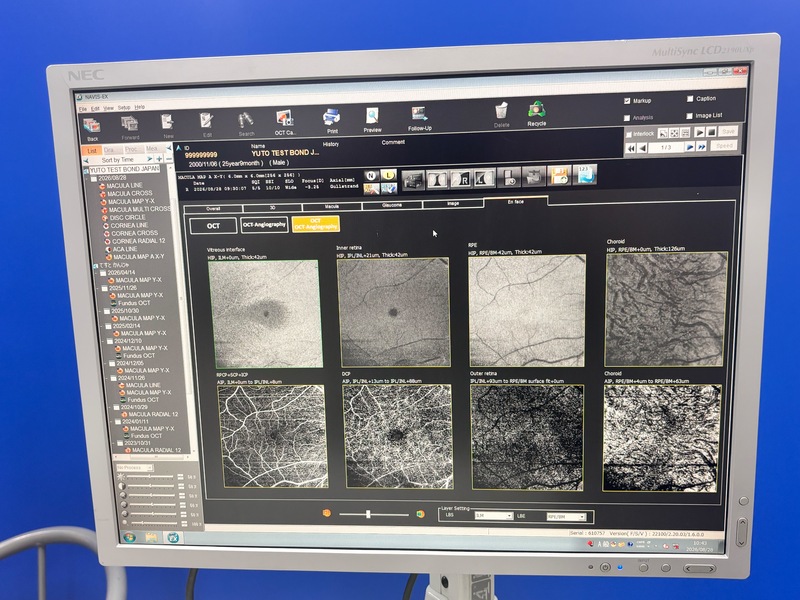800x600 pixels.
Task: Select the MACULA CROSS scan entry
Action: (x=130, y=193)
